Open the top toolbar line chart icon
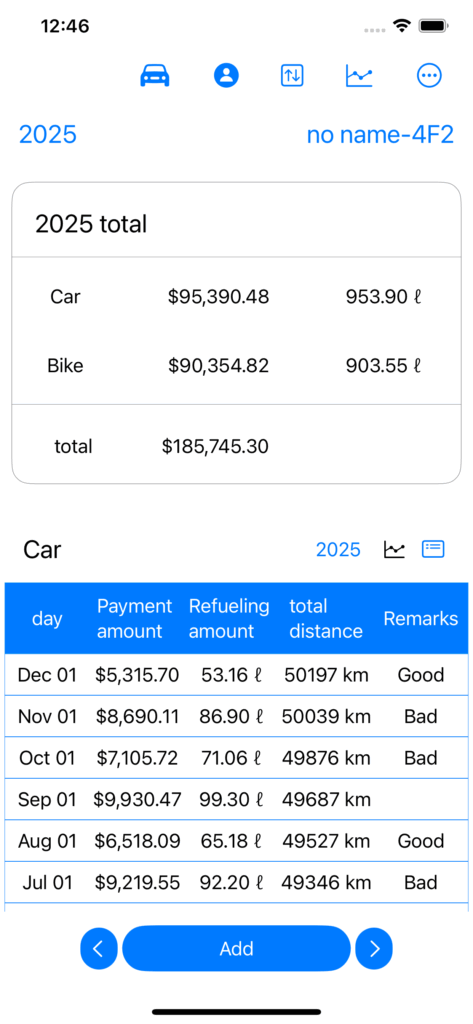Viewport: 473px width, 1024px height. point(359,76)
